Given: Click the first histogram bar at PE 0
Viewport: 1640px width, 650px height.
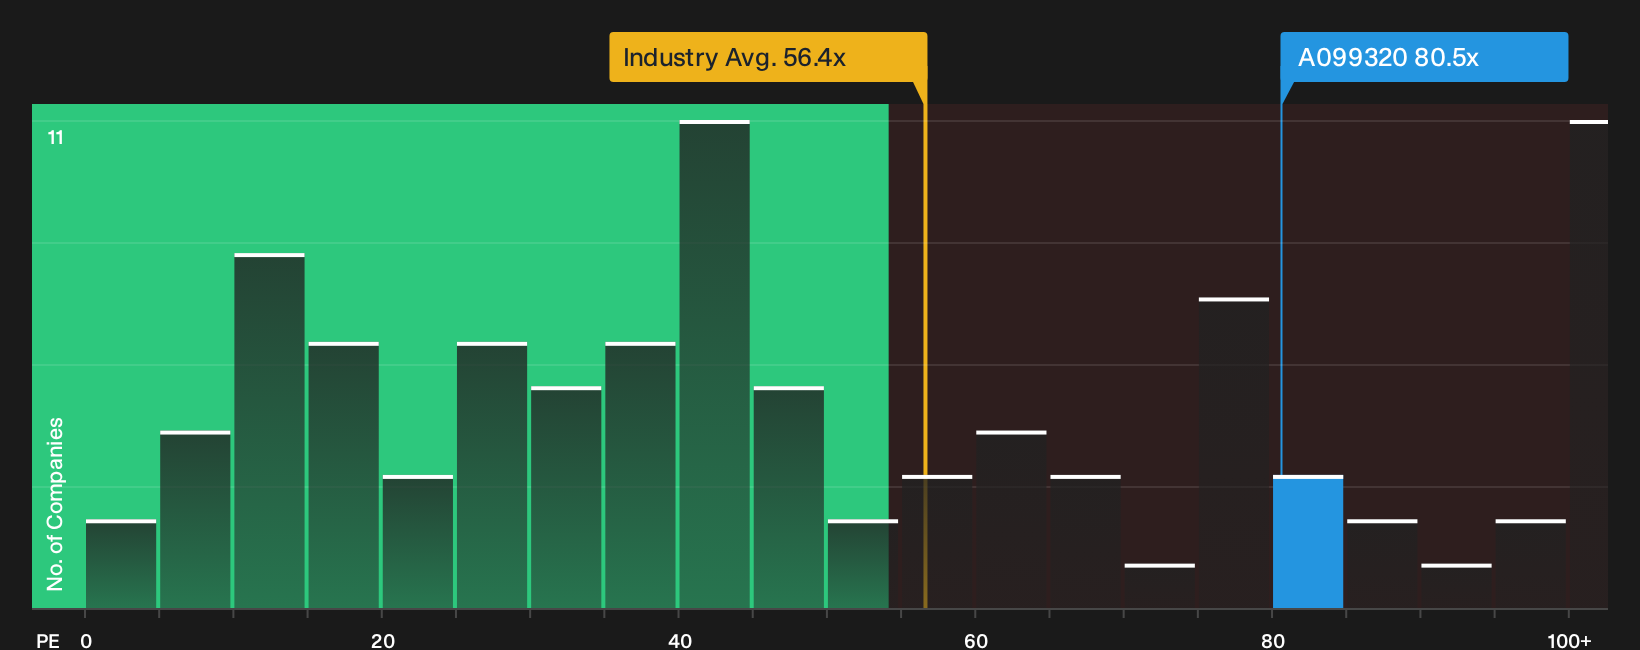Looking at the screenshot, I should 121,564.
